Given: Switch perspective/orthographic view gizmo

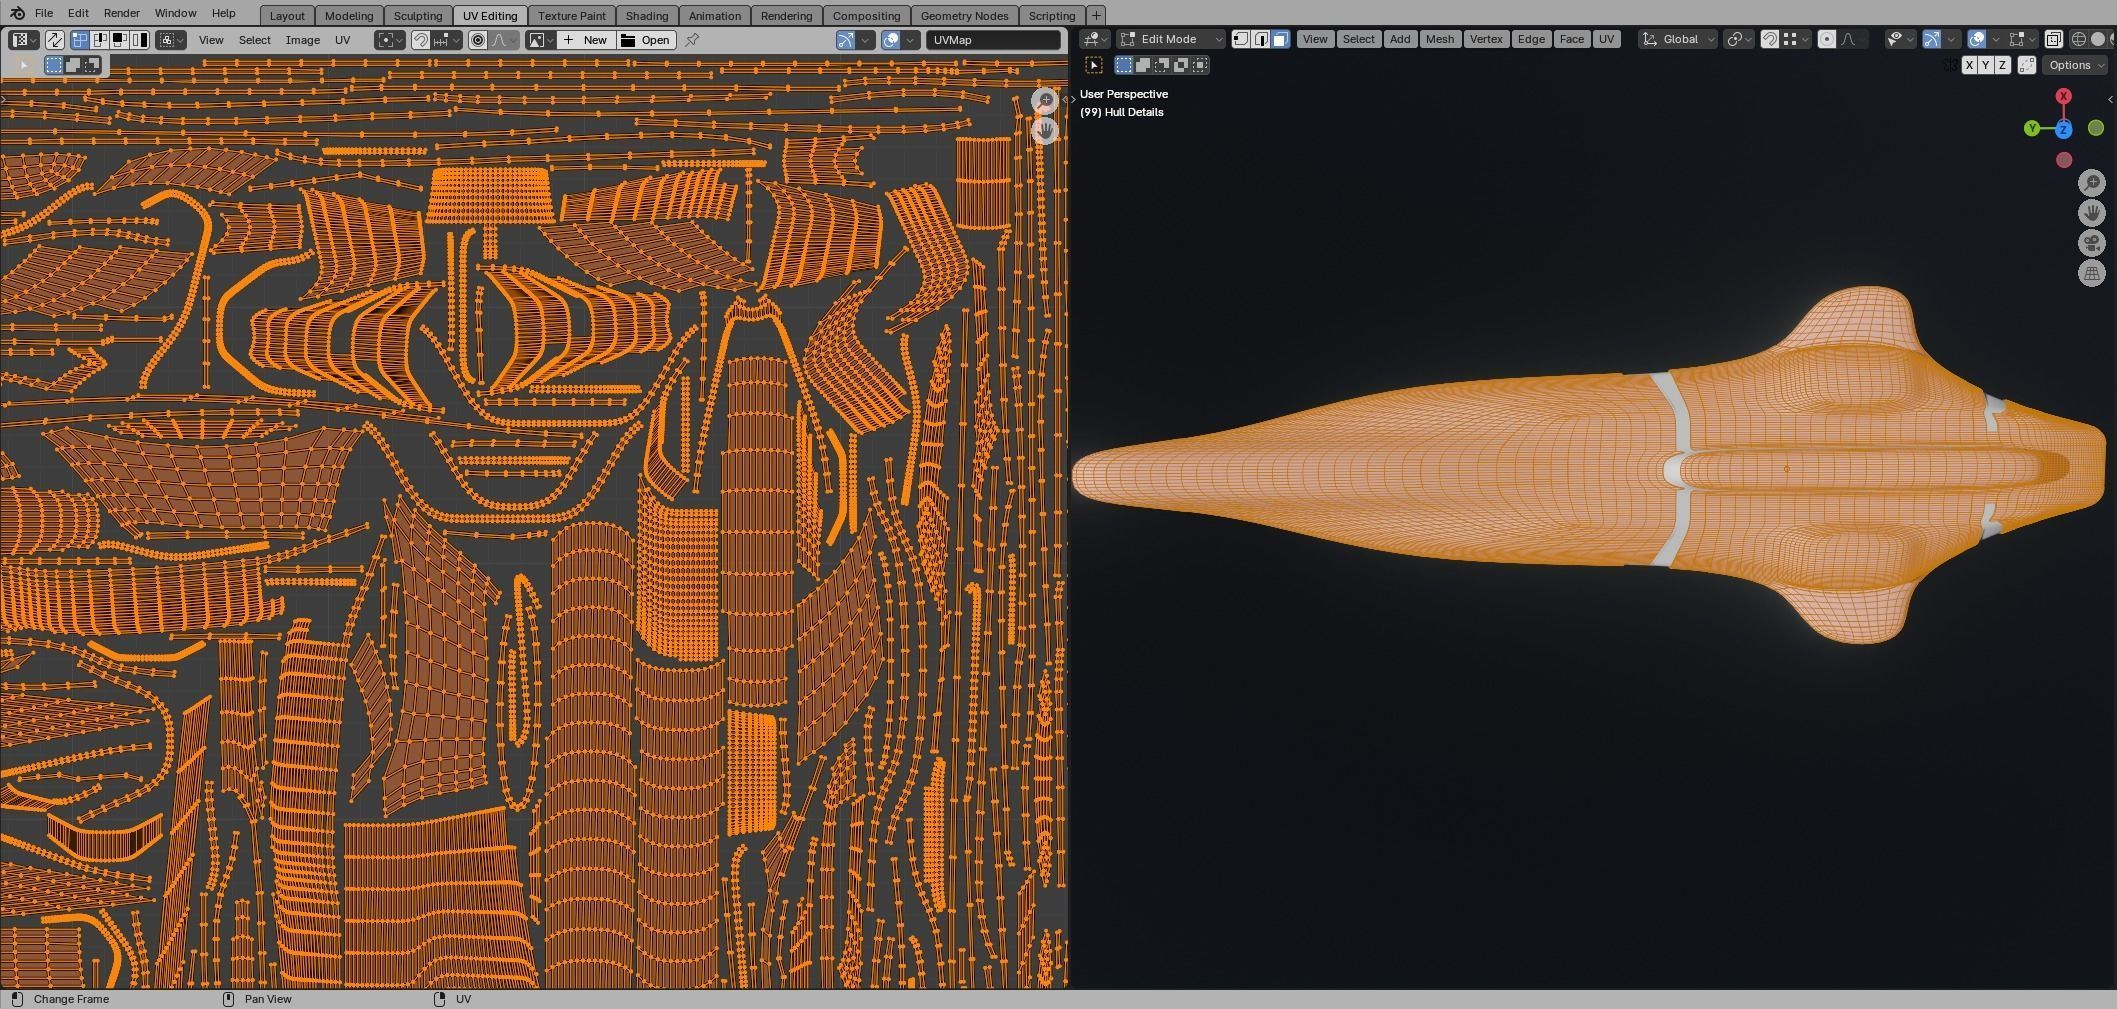Looking at the screenshot, I should [x=2092, y=273].
